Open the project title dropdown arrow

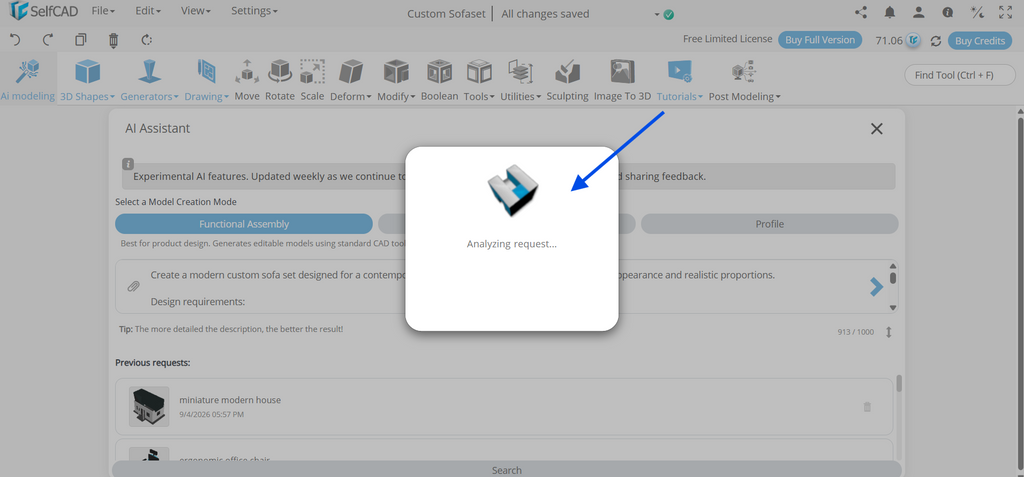(656, 14)
